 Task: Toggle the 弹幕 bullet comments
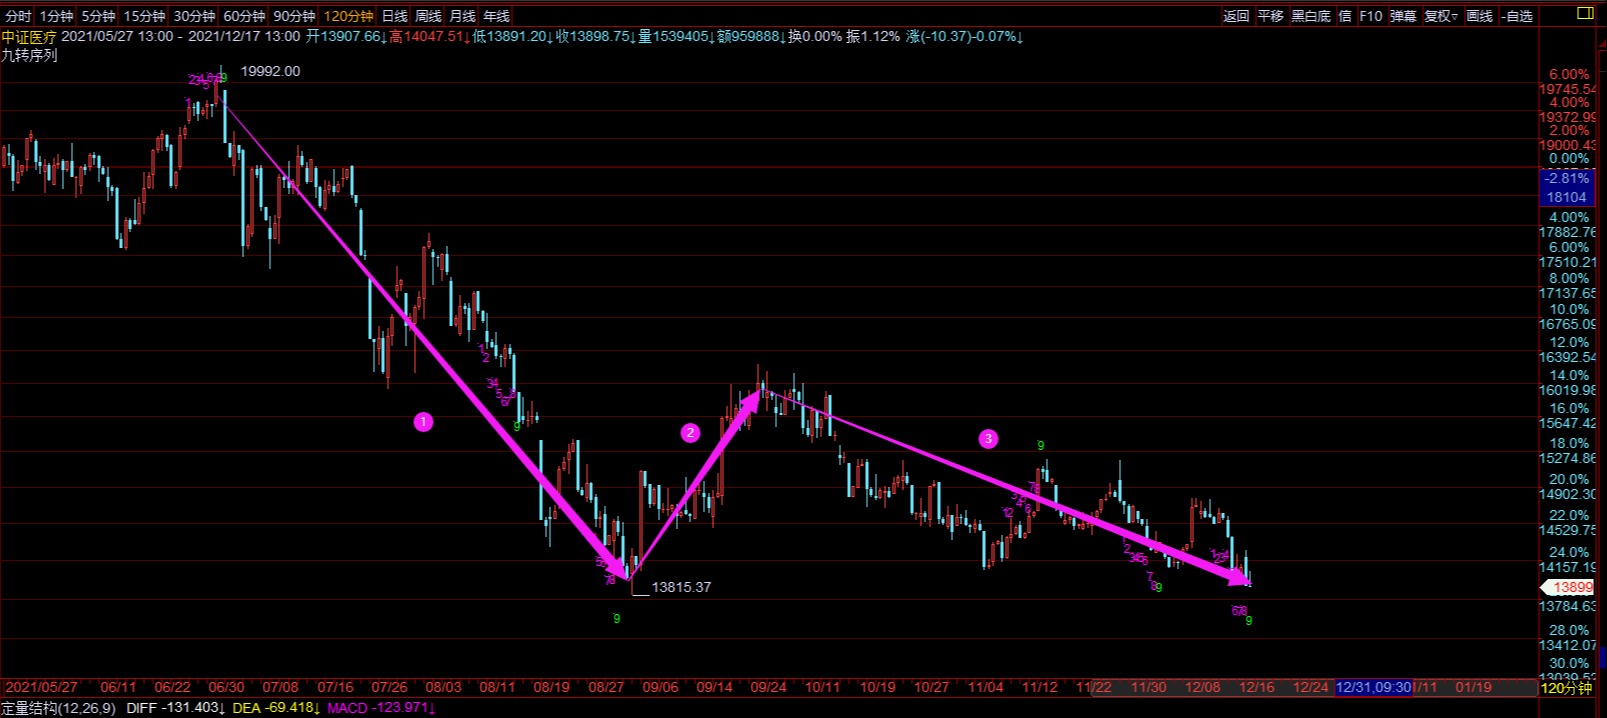pyautogui.click(x=1403, y=16)
